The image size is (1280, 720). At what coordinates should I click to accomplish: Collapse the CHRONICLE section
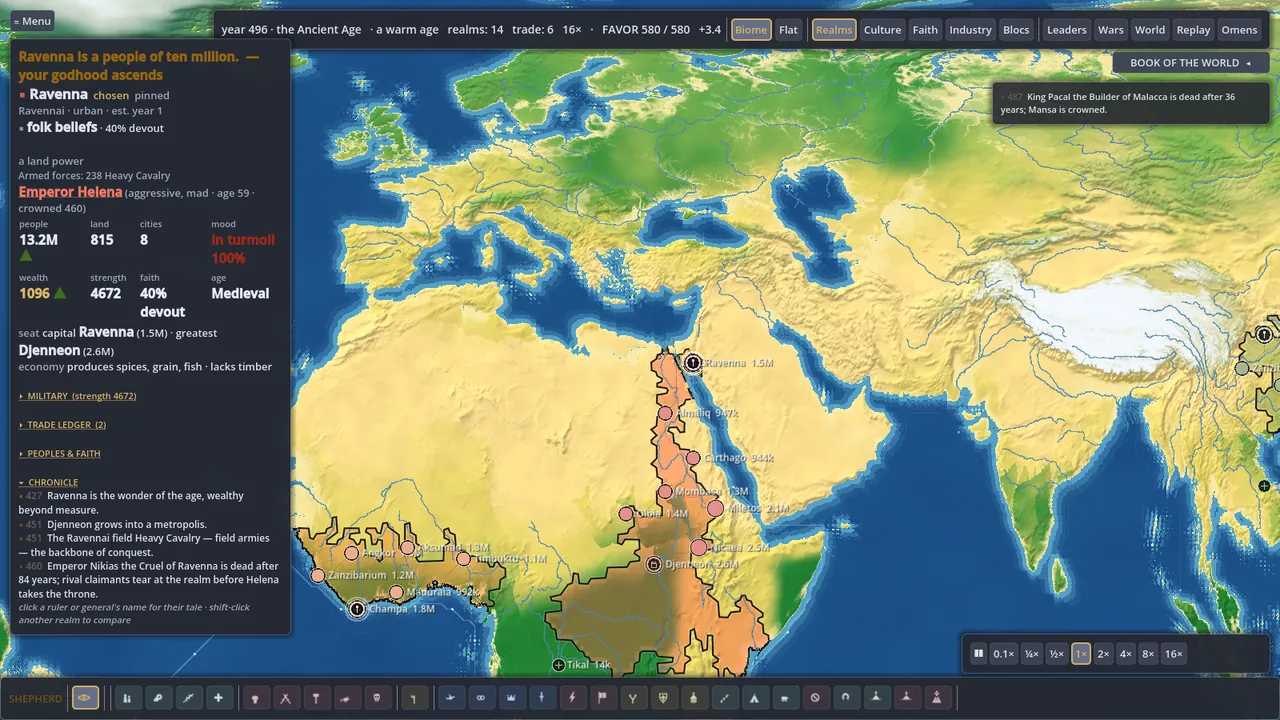click(x=48, y=483)
